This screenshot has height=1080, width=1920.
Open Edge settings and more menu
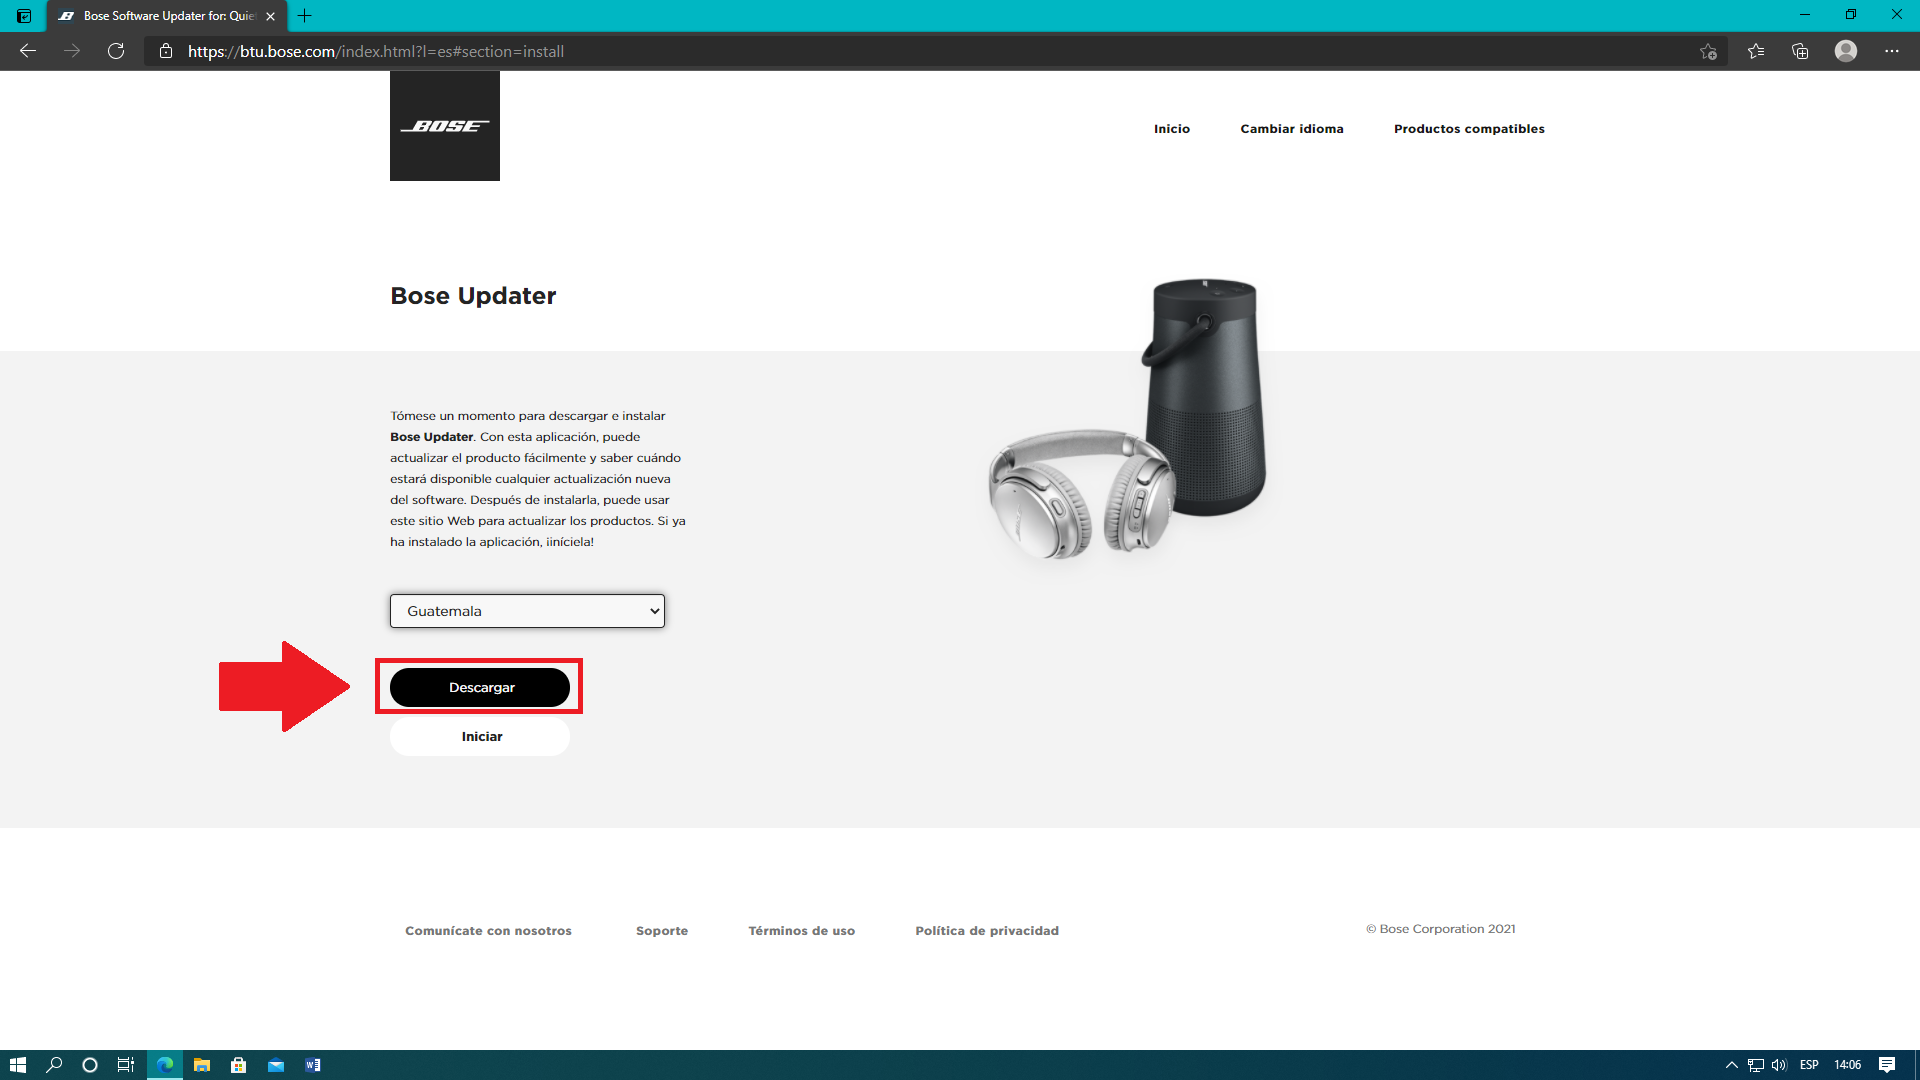pos(1892,51)
